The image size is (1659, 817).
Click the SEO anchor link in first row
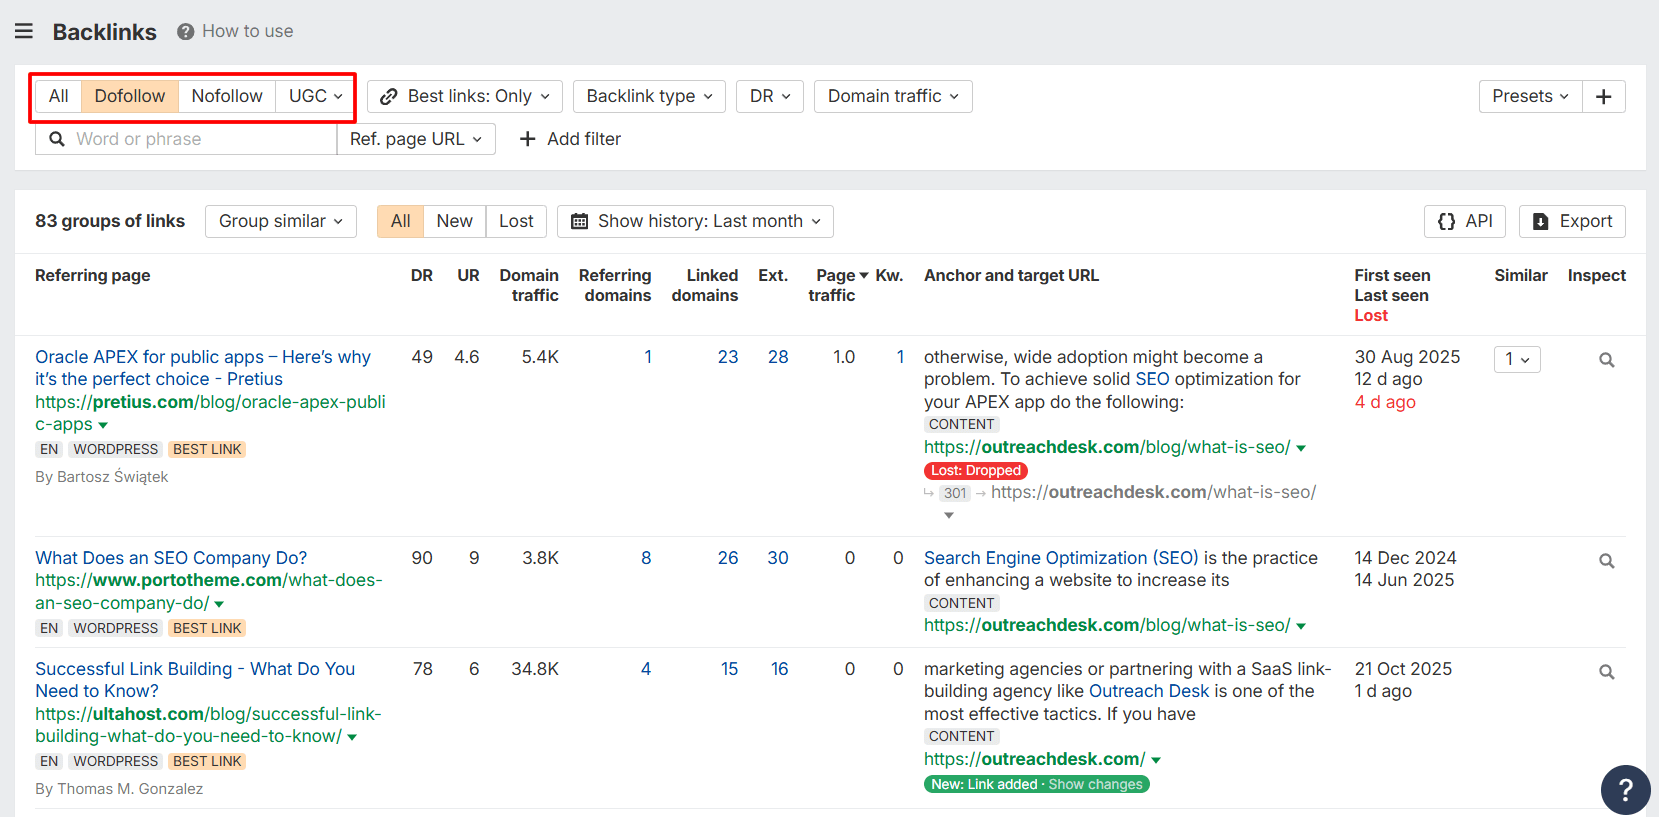pos(1152,379)
